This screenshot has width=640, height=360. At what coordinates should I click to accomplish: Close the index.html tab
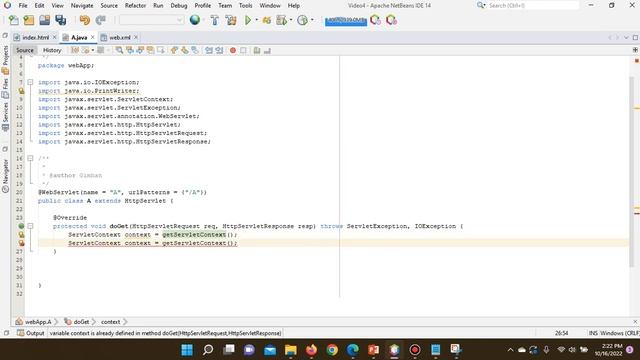(54, 37)
